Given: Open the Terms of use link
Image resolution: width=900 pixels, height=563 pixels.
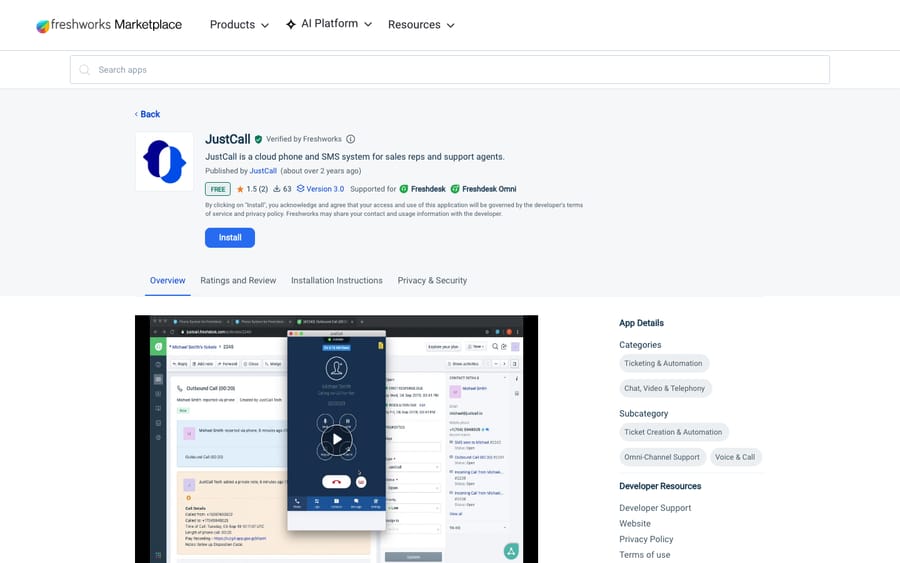Looking at the screenshot, I should 645,554.
